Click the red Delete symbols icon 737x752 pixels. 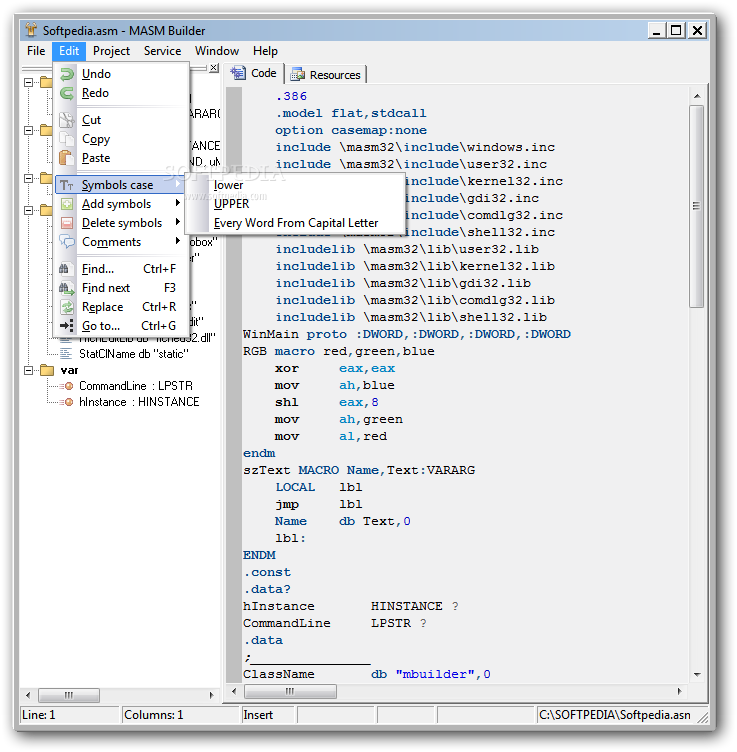point(67,223)
